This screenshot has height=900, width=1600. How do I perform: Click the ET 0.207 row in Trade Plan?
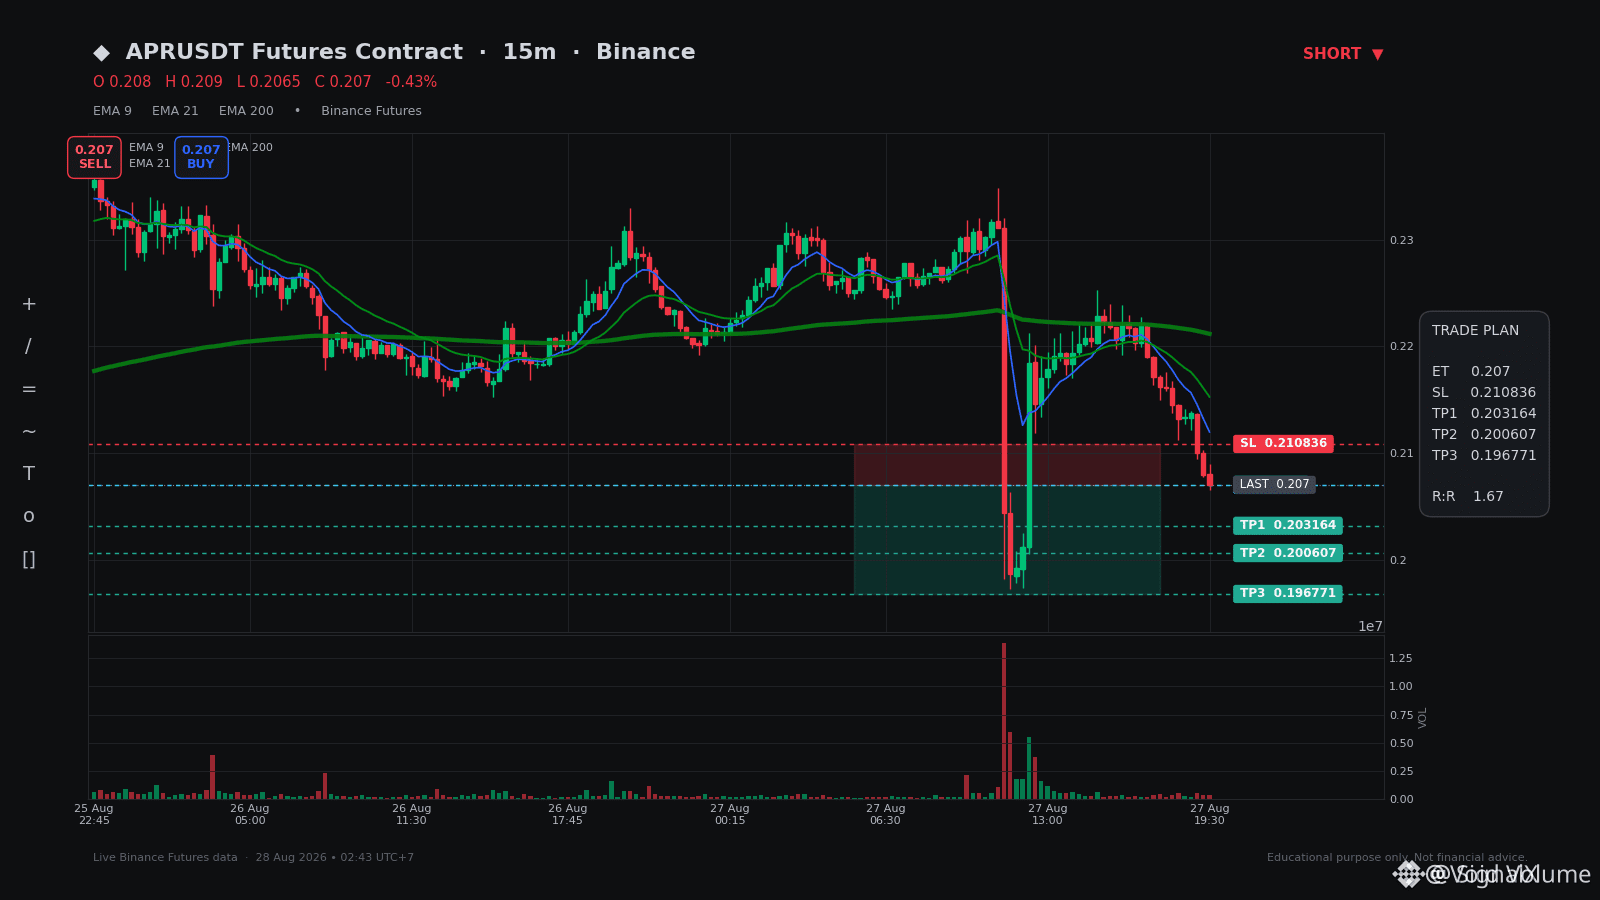click(x=1471, y=372)
